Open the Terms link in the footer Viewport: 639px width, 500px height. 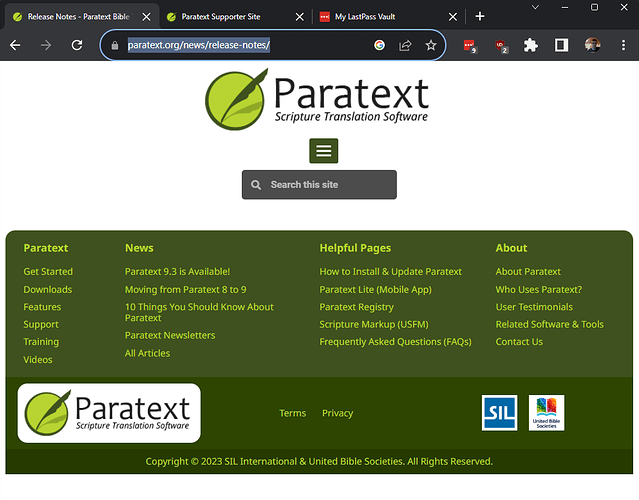[x=293, y=413]
